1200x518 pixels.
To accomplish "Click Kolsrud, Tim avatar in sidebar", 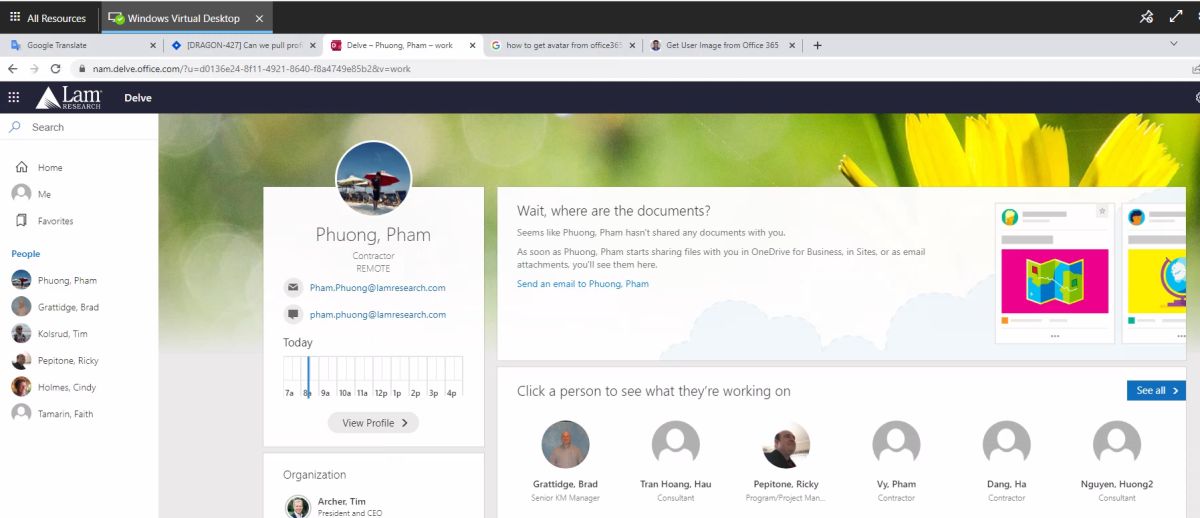I will [21, 333].
